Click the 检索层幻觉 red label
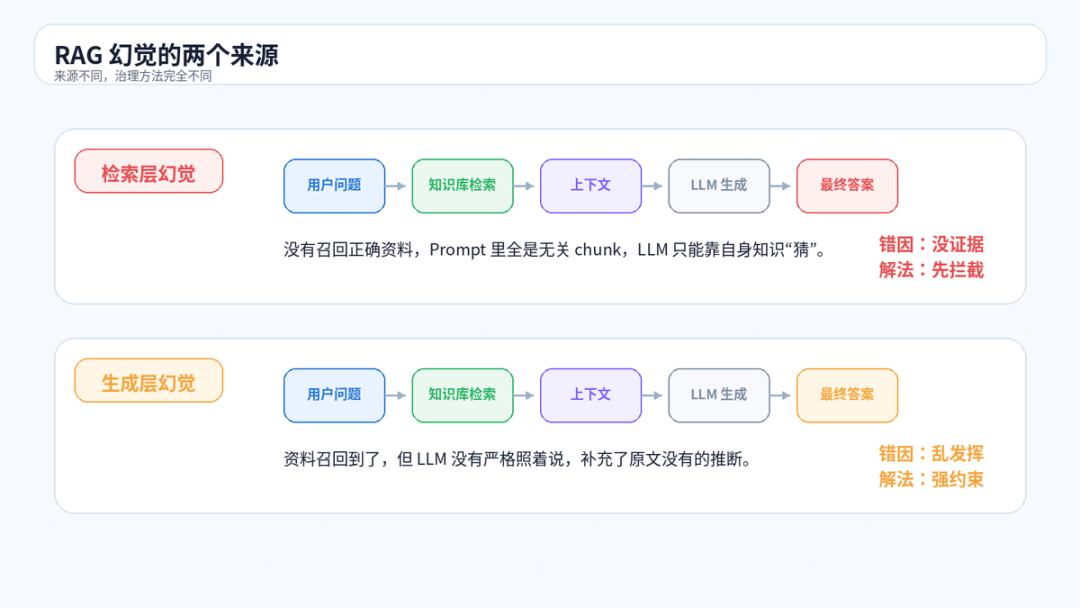 coord(149,171)
